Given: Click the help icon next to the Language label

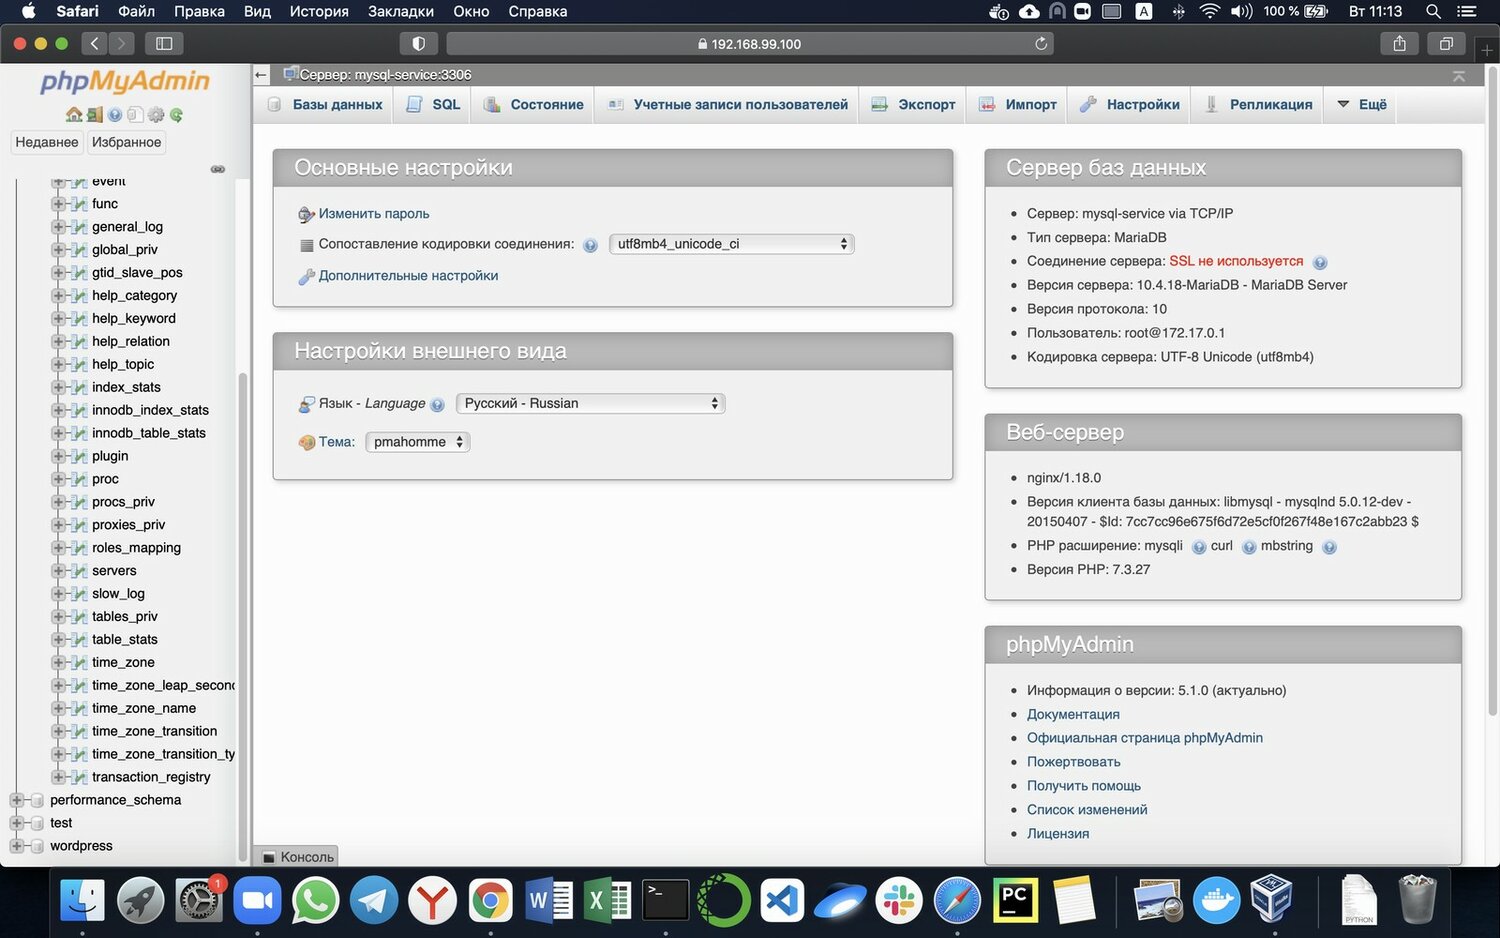Looking at the screenshot, I should click(437, 405).
